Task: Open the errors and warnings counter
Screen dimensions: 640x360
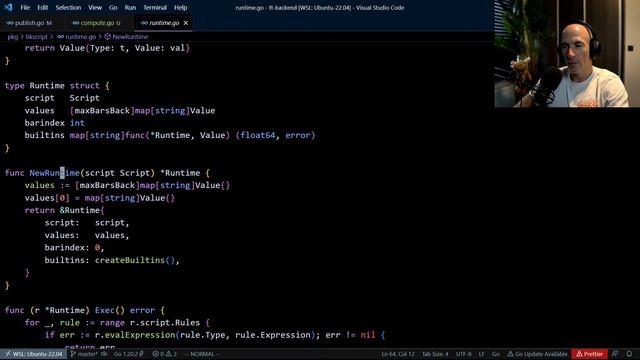Action: [164, 354]
